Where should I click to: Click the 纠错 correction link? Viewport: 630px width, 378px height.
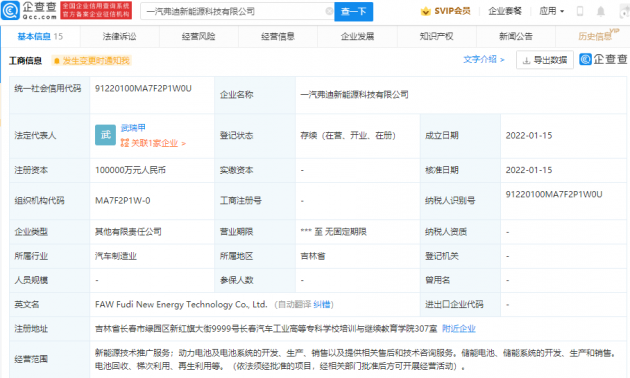[x=321, y=304]
